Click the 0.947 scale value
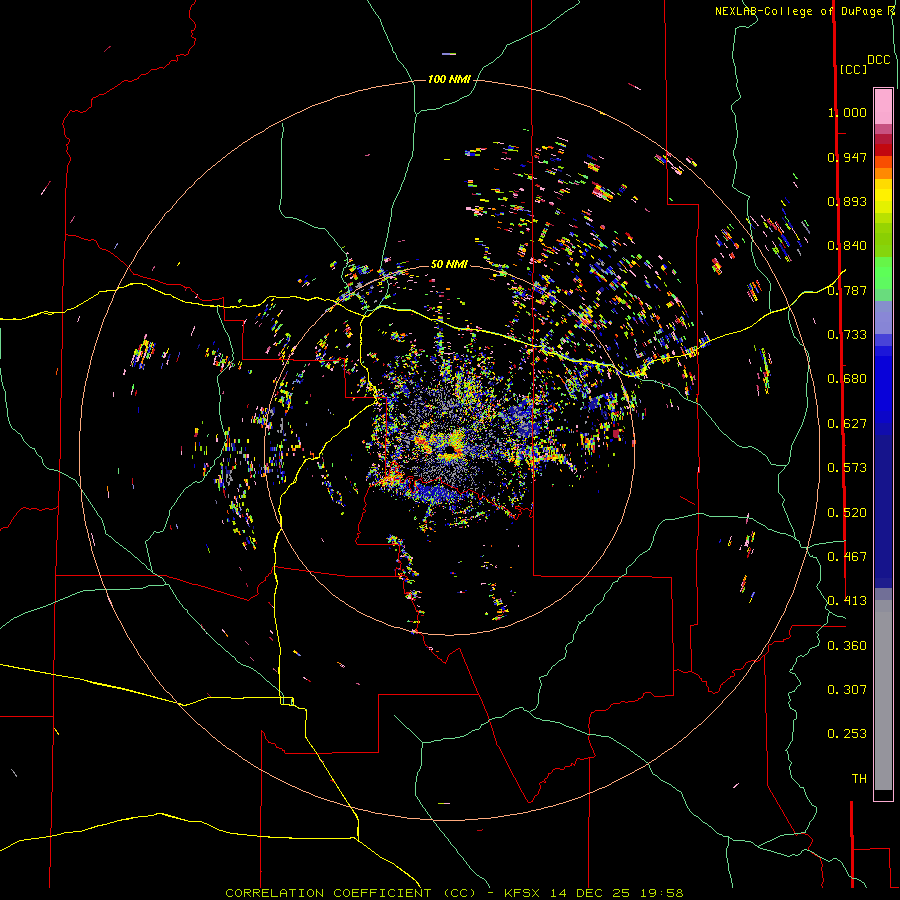This screenshot has width=900, height=900. (x=847, y=157)
